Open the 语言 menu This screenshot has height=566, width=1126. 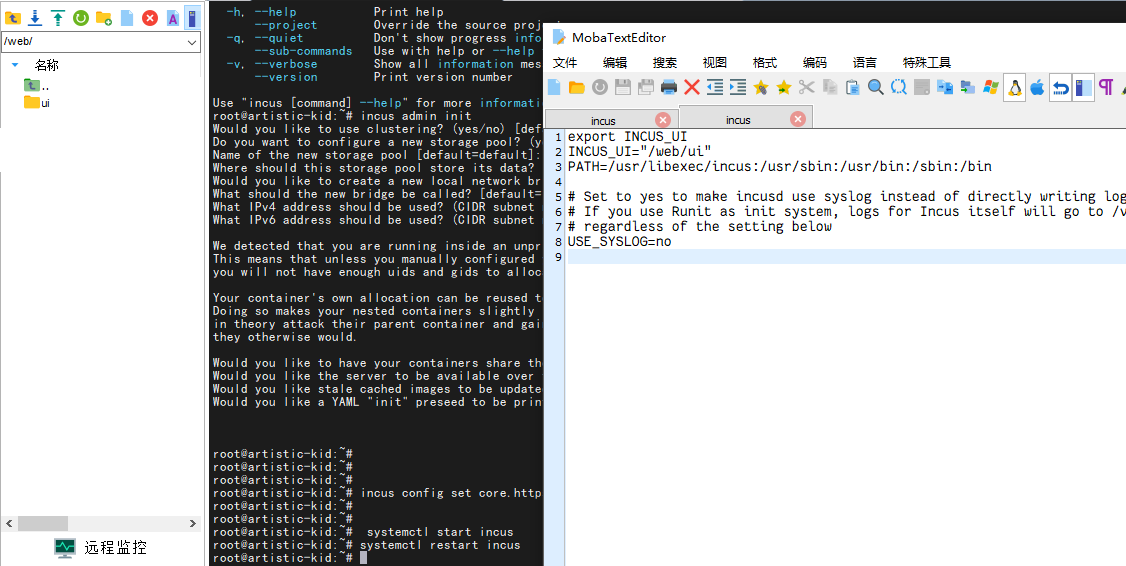click(x=864, y=62)
